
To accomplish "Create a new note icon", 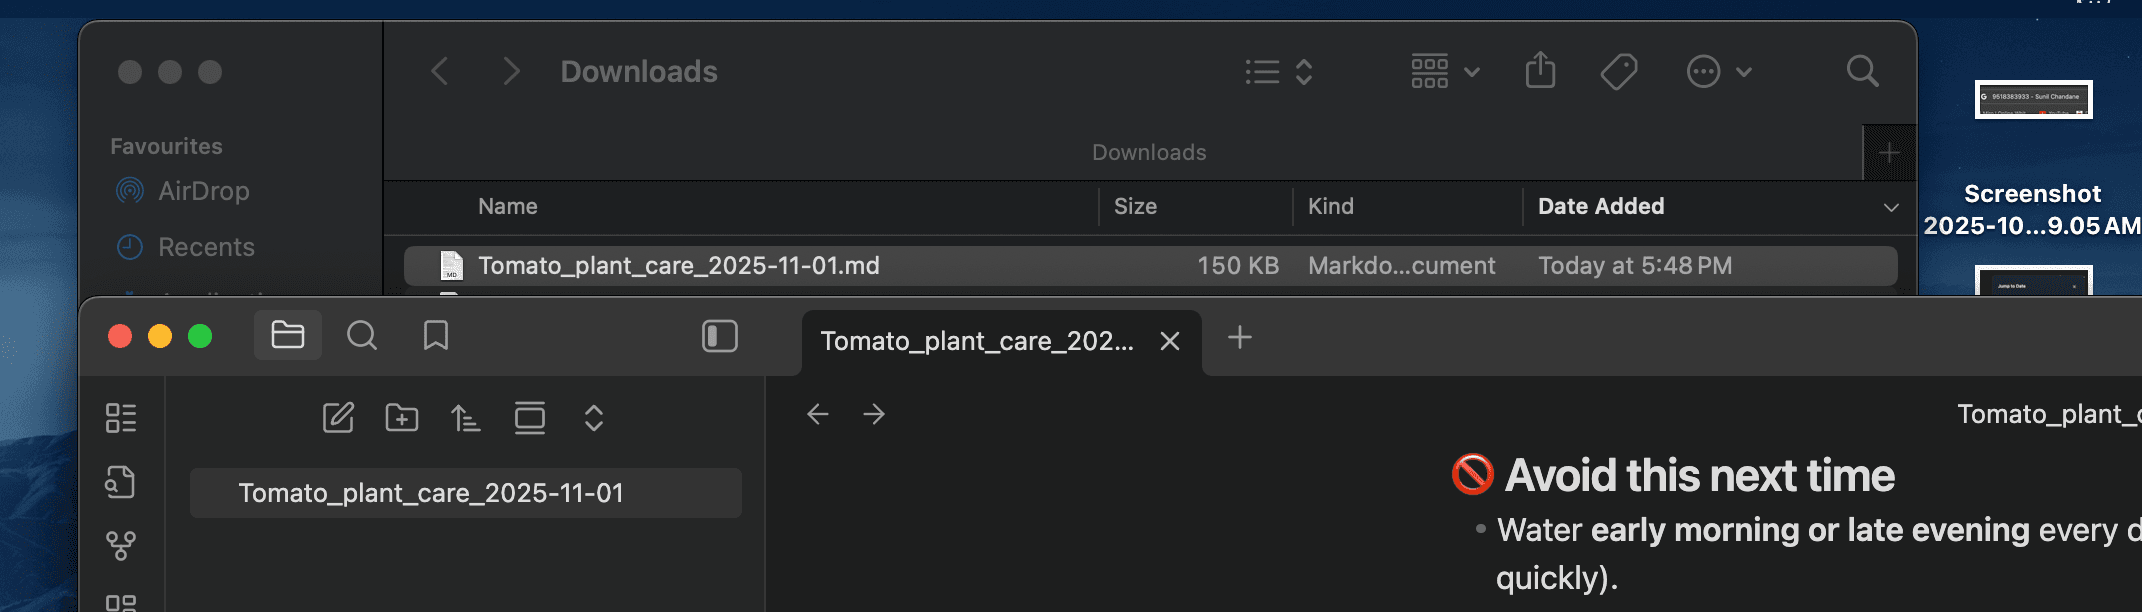I will tap(338, 418).
